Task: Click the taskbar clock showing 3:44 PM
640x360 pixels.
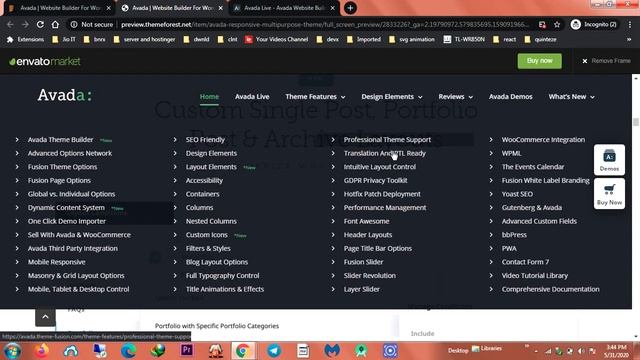Action: tap(616, 351)
